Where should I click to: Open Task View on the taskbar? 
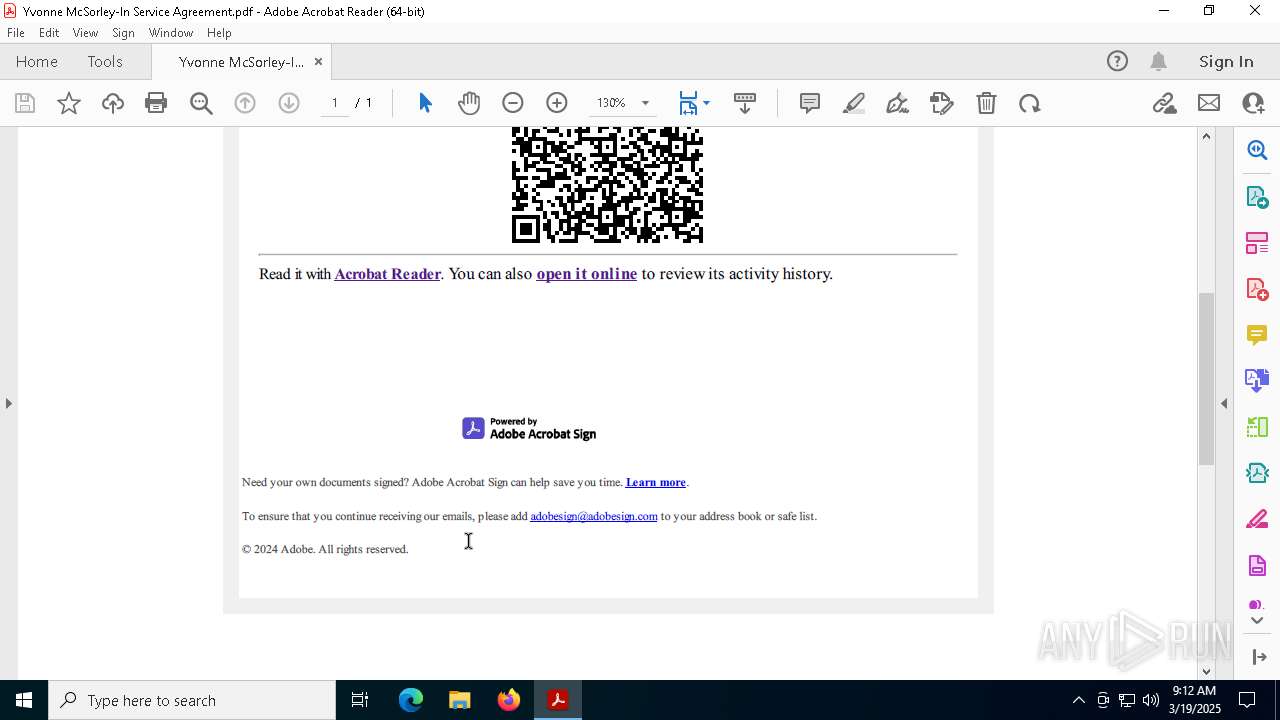360,700
